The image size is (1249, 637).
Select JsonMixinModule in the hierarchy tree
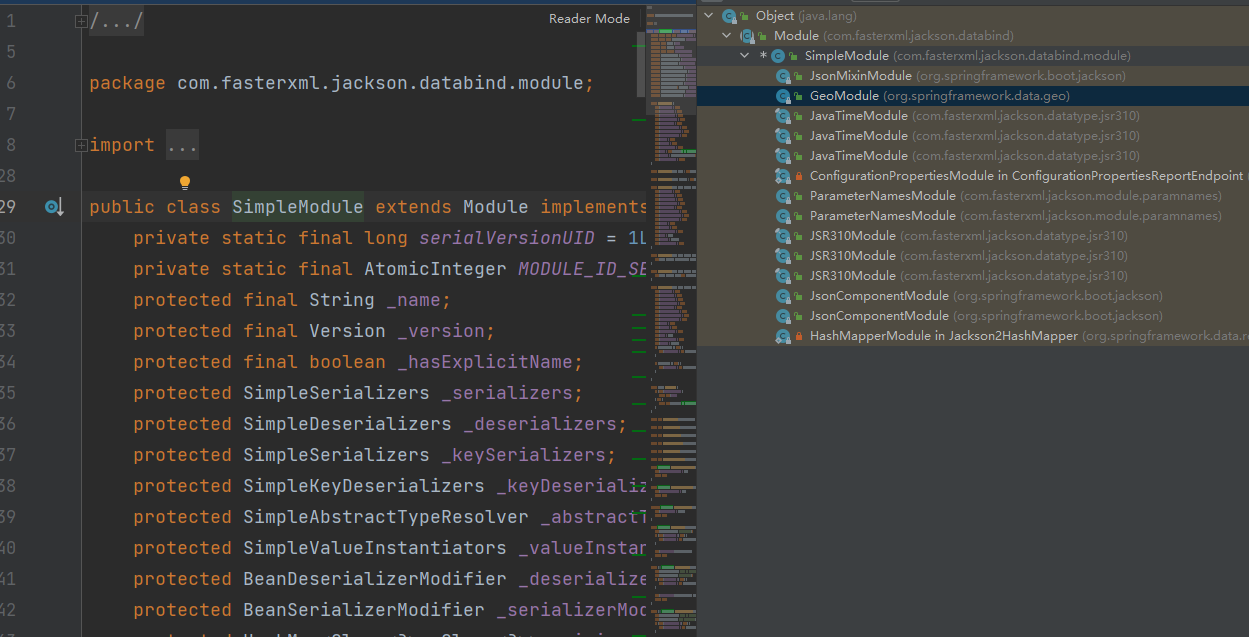click(860, 76)
